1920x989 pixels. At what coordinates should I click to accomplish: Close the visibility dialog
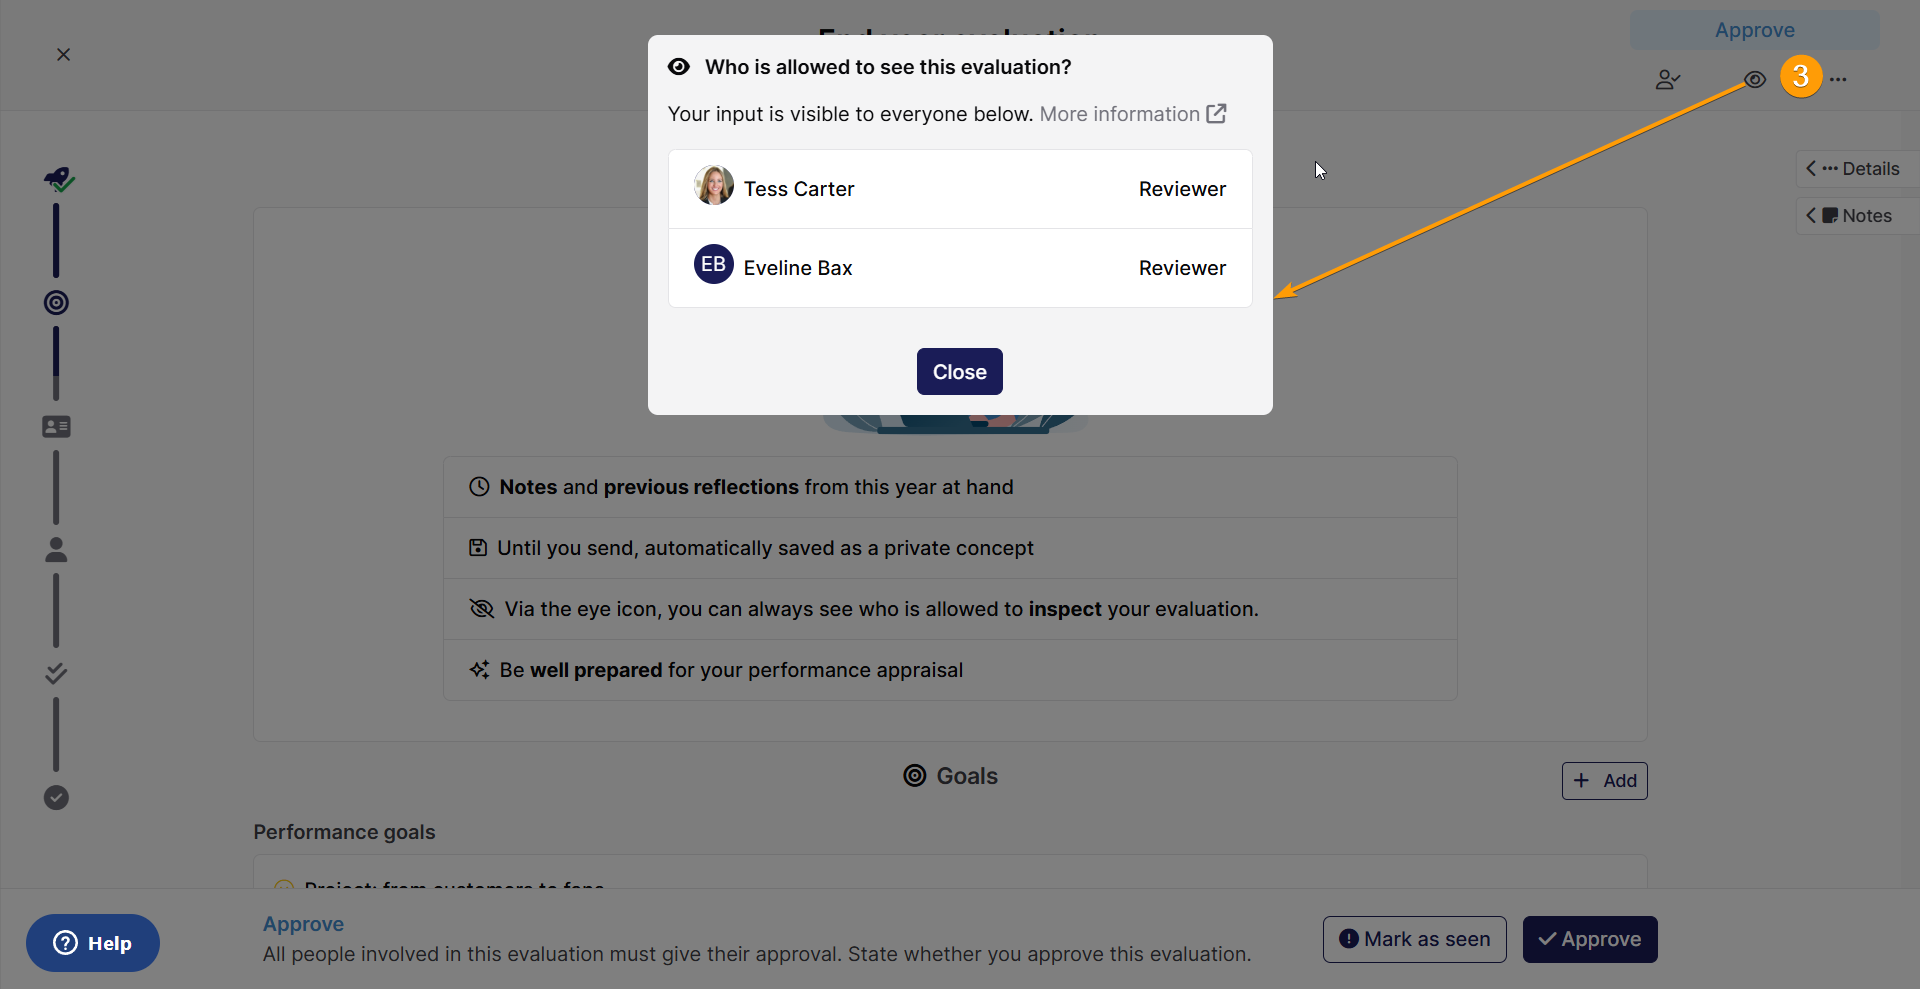tap(959, 371)
